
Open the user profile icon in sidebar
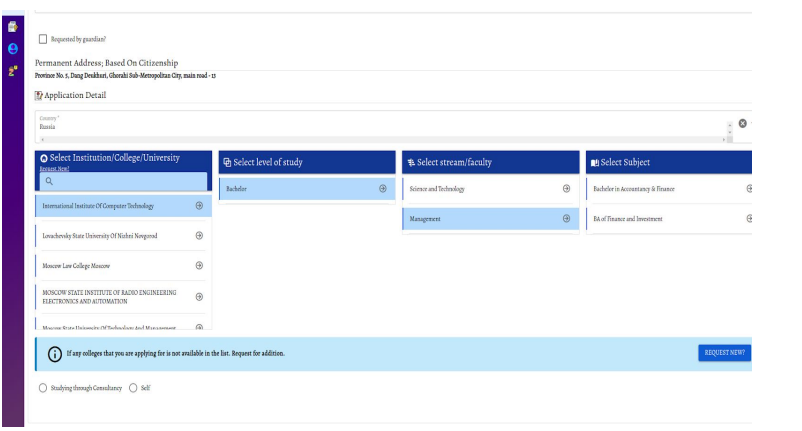[x=13, y=49]
